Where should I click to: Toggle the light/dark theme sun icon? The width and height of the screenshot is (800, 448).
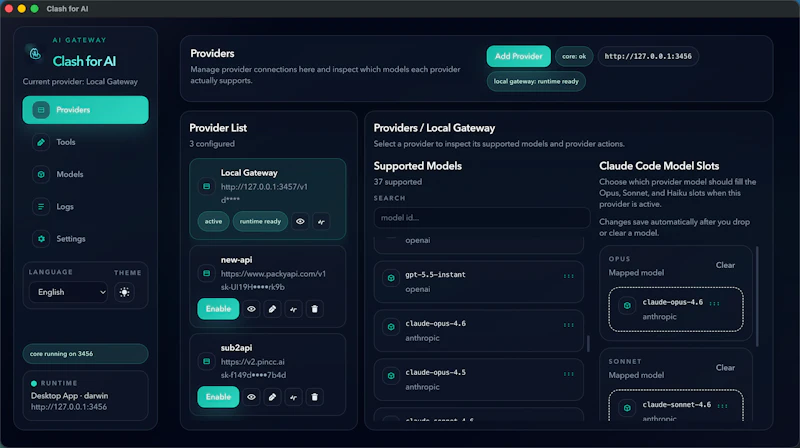coord(124,292)
